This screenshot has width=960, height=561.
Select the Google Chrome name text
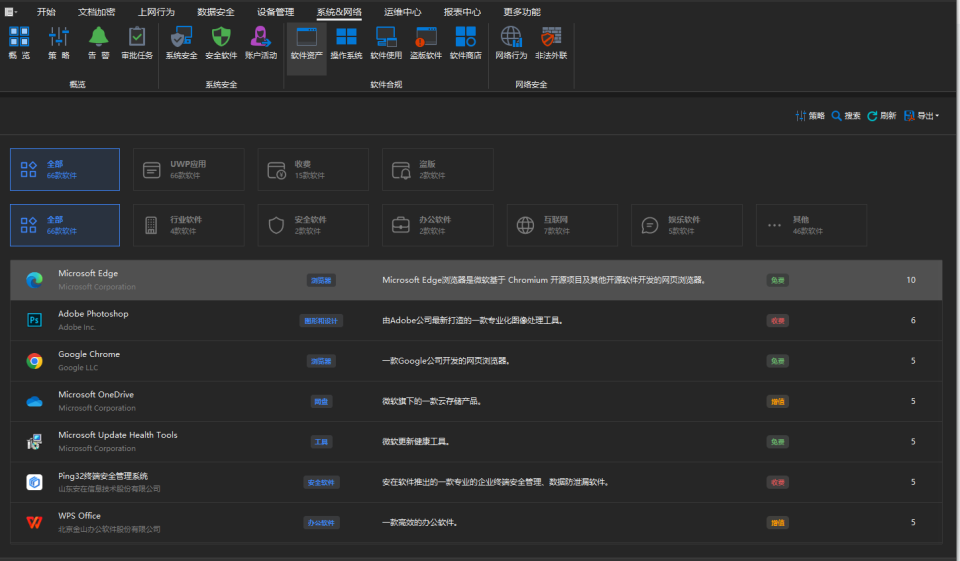[x=89, y=354]
